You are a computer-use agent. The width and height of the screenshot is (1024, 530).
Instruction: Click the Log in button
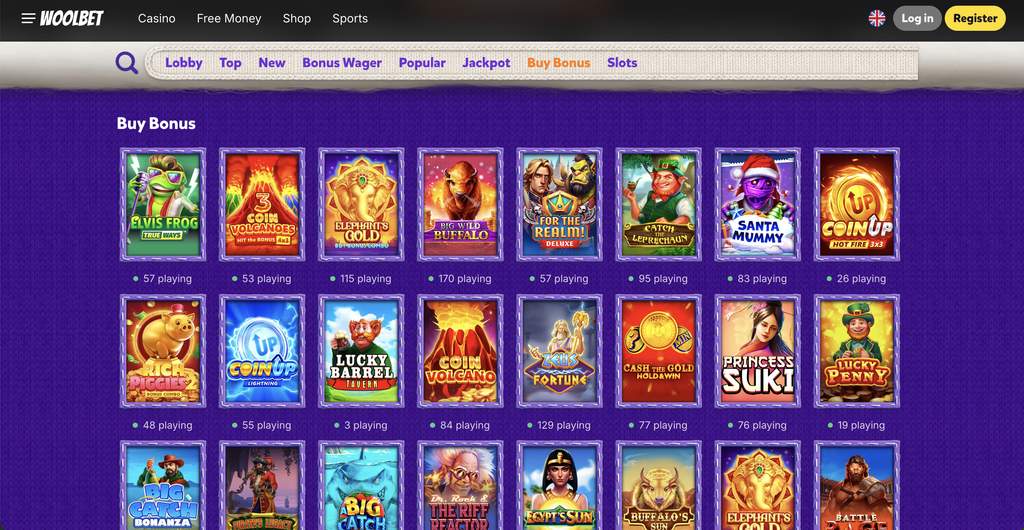917,18
